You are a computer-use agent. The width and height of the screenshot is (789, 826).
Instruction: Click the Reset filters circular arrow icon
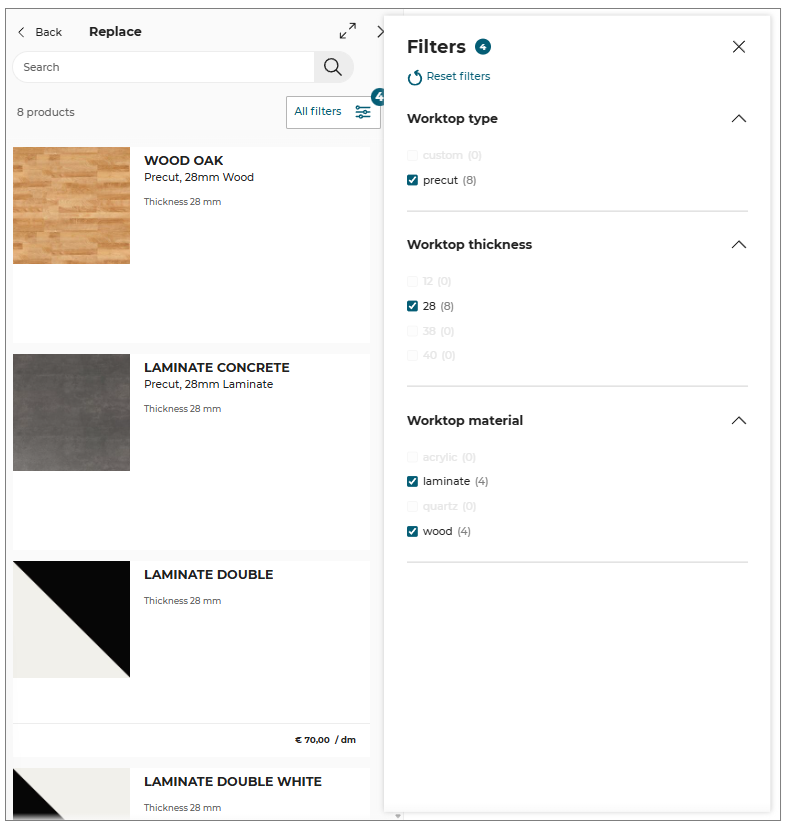415,77
